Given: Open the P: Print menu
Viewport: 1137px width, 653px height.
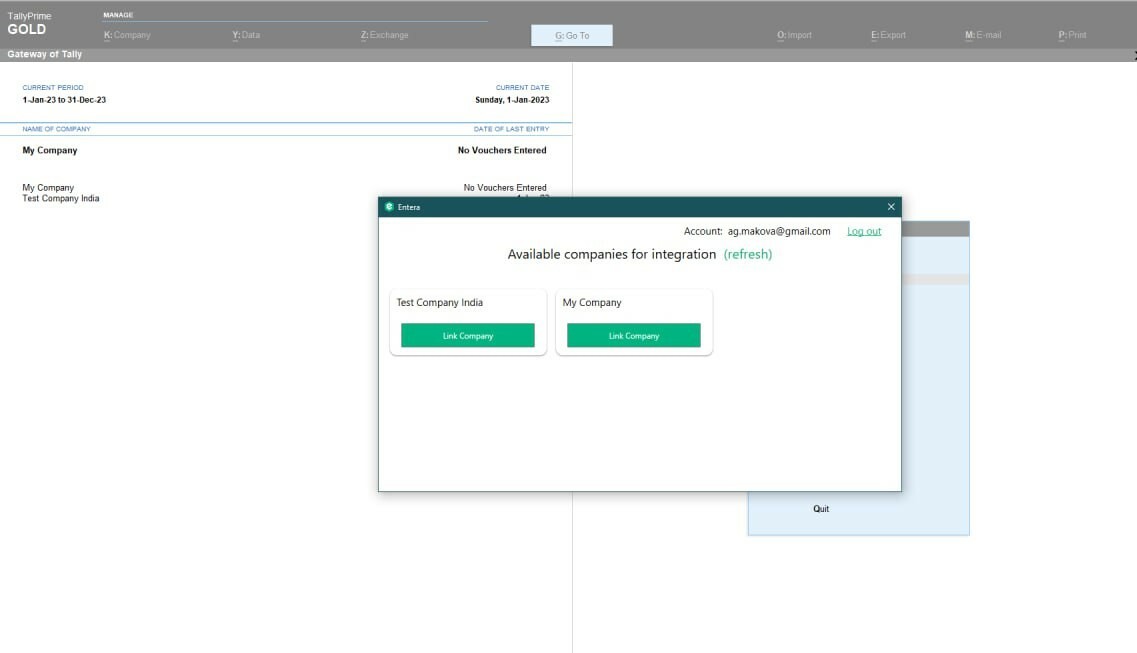Looking at the screenshot, I should point(1072,35).
